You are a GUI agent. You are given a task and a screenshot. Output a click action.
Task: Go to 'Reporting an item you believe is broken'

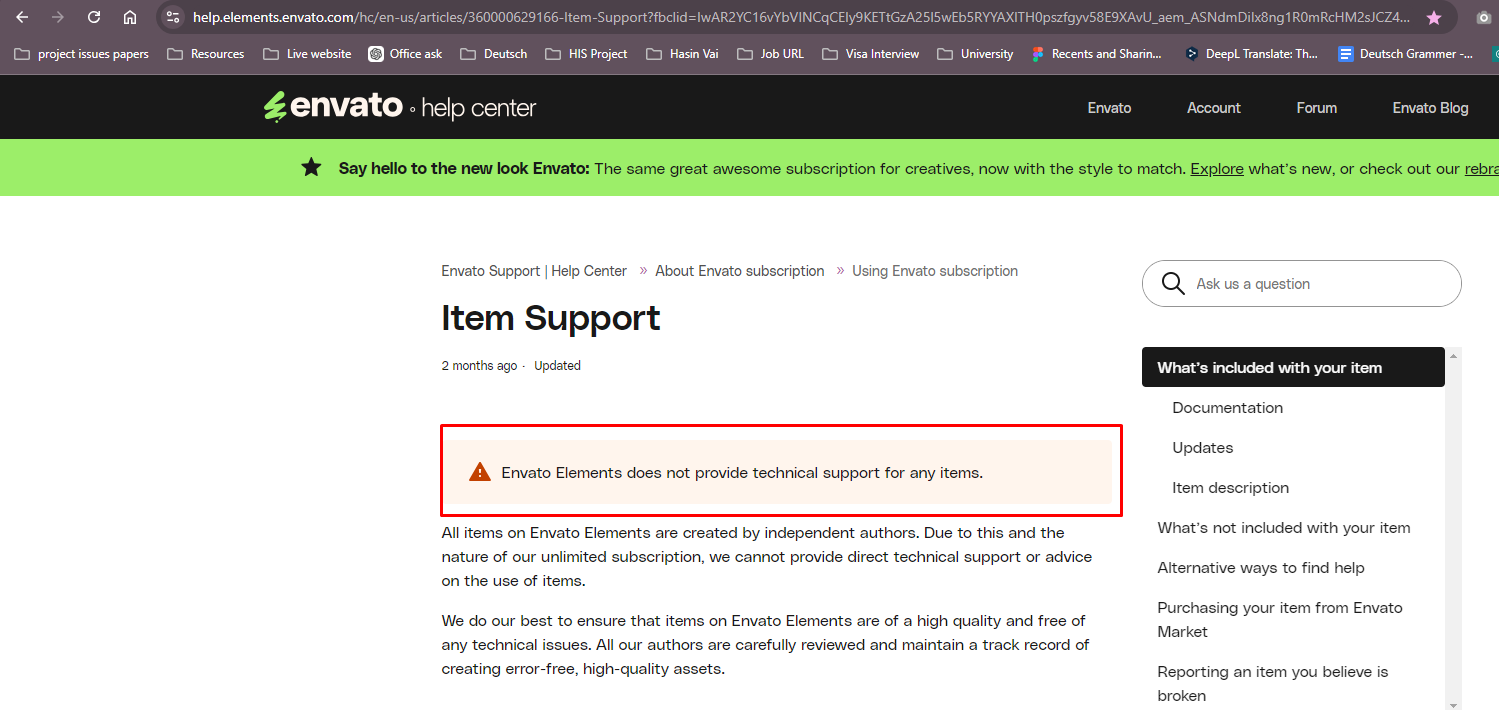1273,684
